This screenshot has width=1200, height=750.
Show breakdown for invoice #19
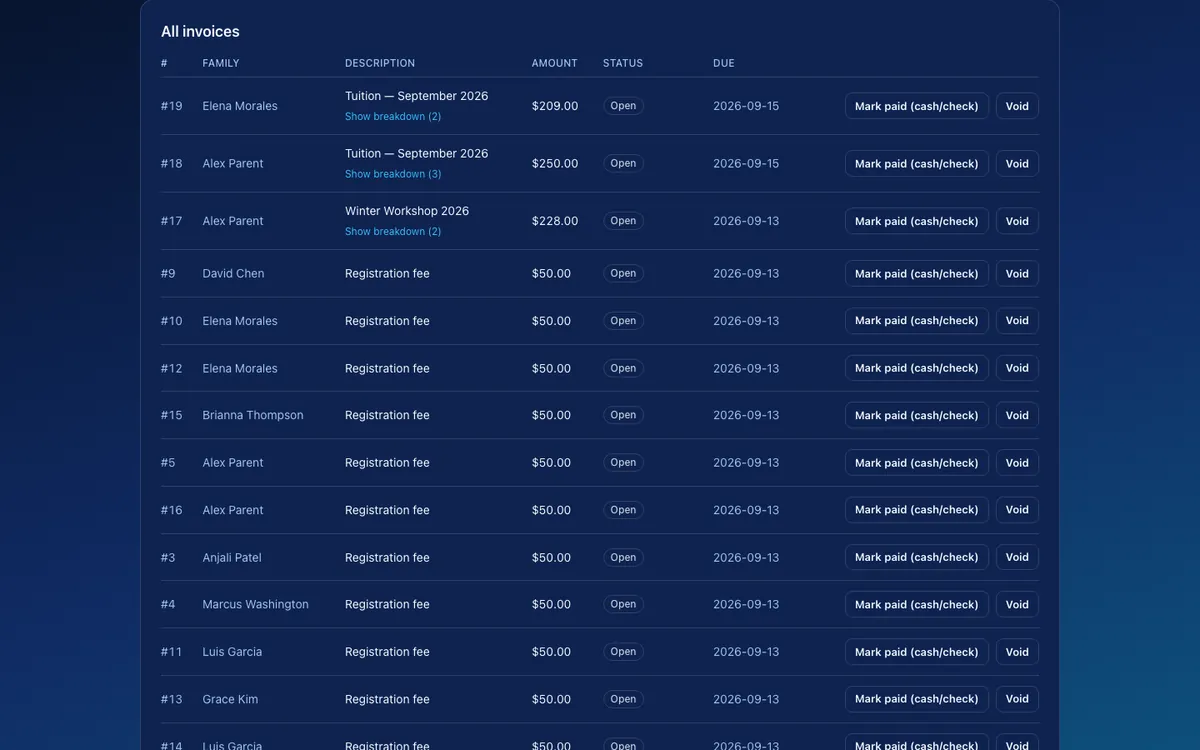click(393, 117)
